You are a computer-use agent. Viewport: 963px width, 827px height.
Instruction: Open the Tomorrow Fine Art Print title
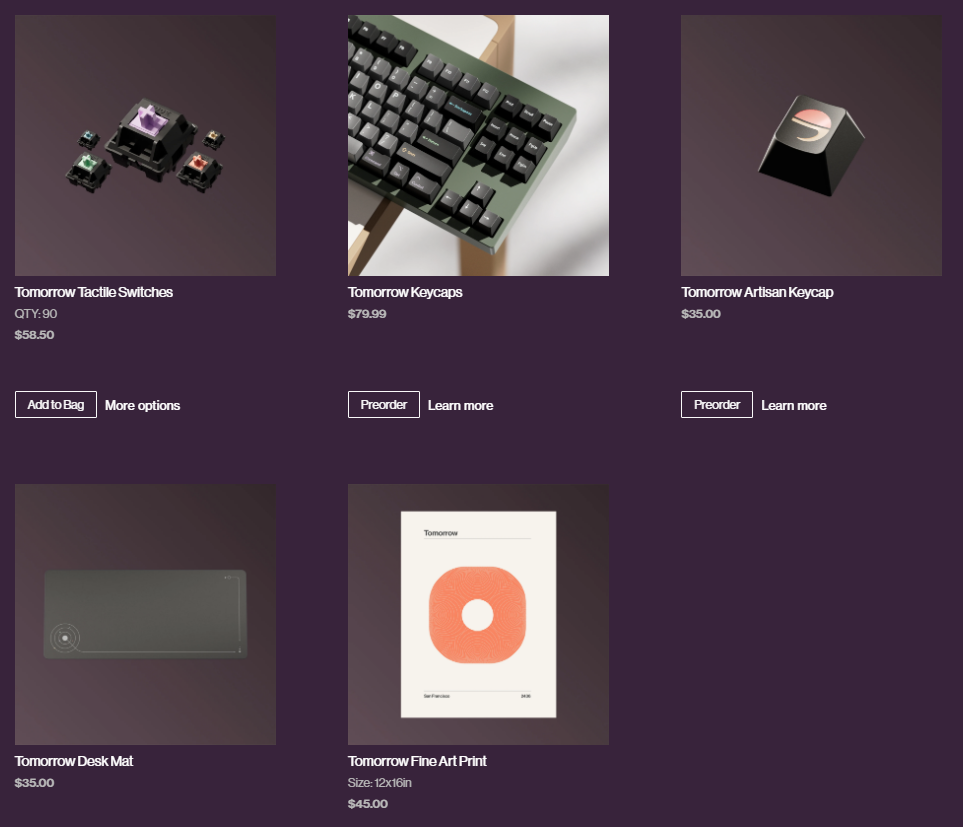[x=417, y=761]
